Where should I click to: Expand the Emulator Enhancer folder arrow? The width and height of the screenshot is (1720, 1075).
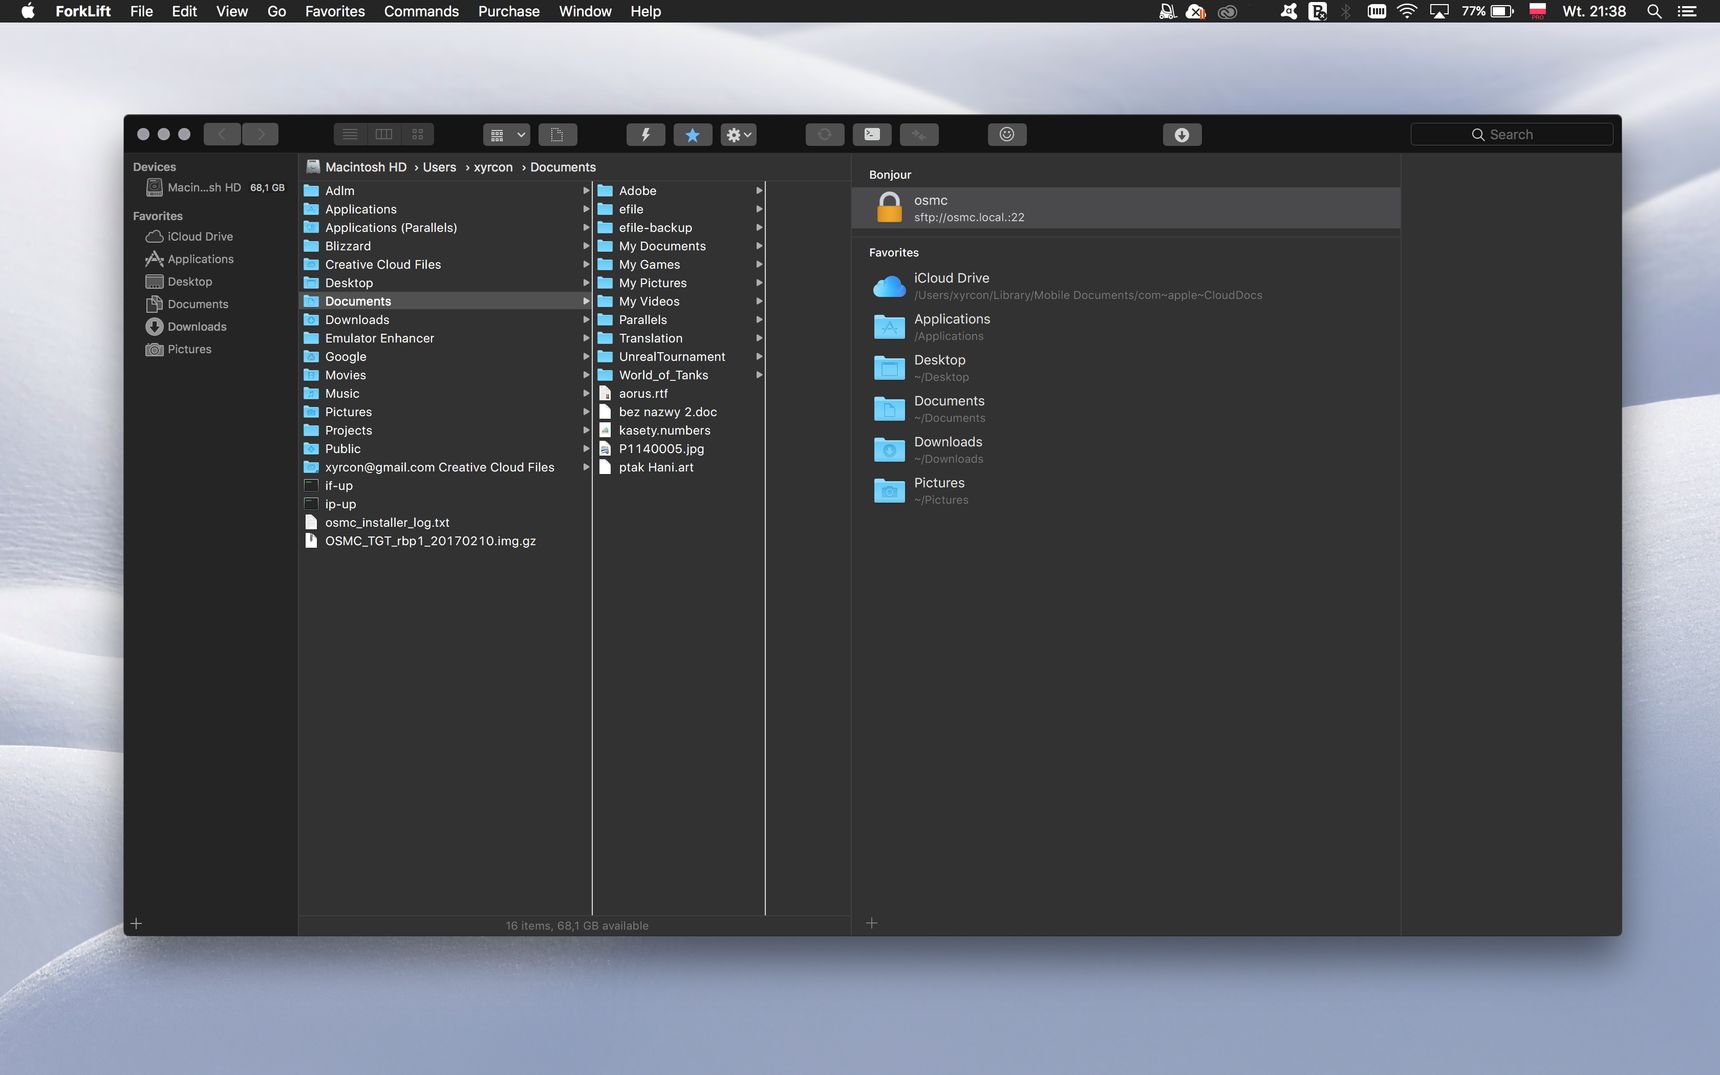(586, 338)
